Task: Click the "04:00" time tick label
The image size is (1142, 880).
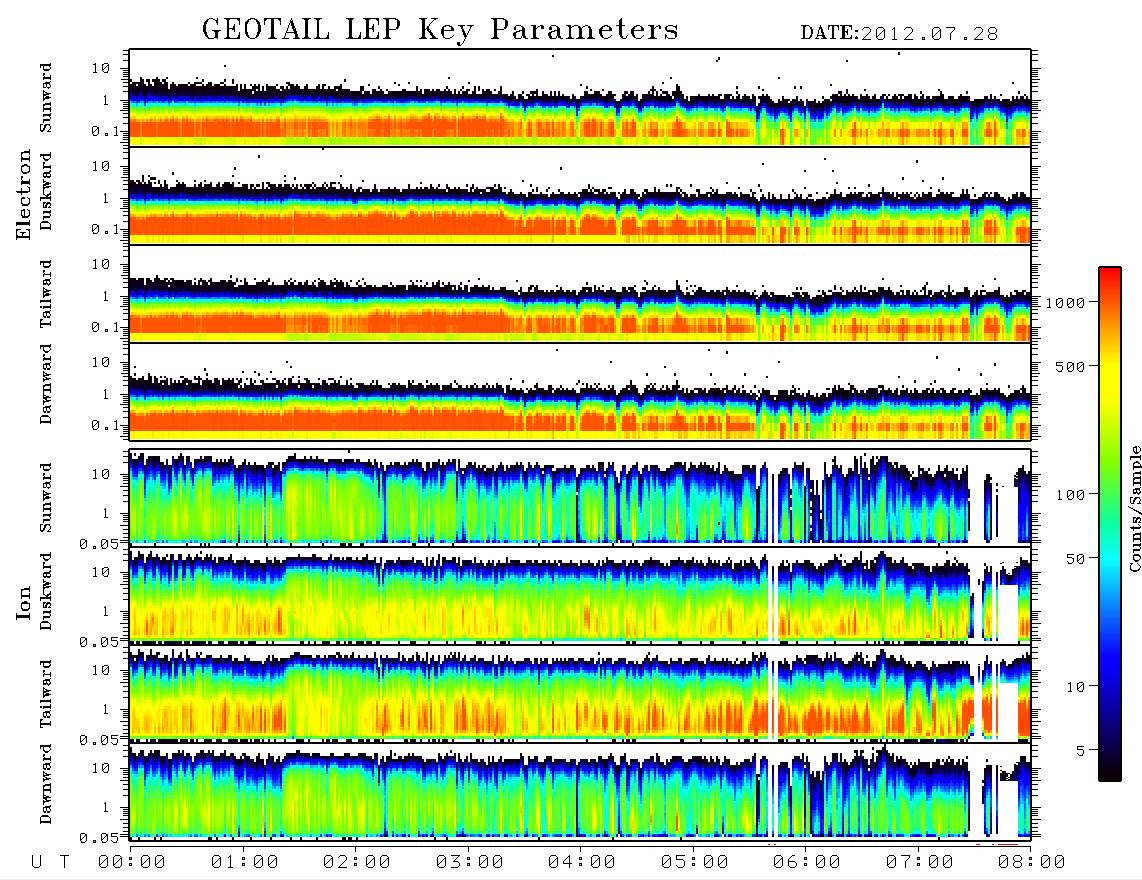Action: click(582, 862)
